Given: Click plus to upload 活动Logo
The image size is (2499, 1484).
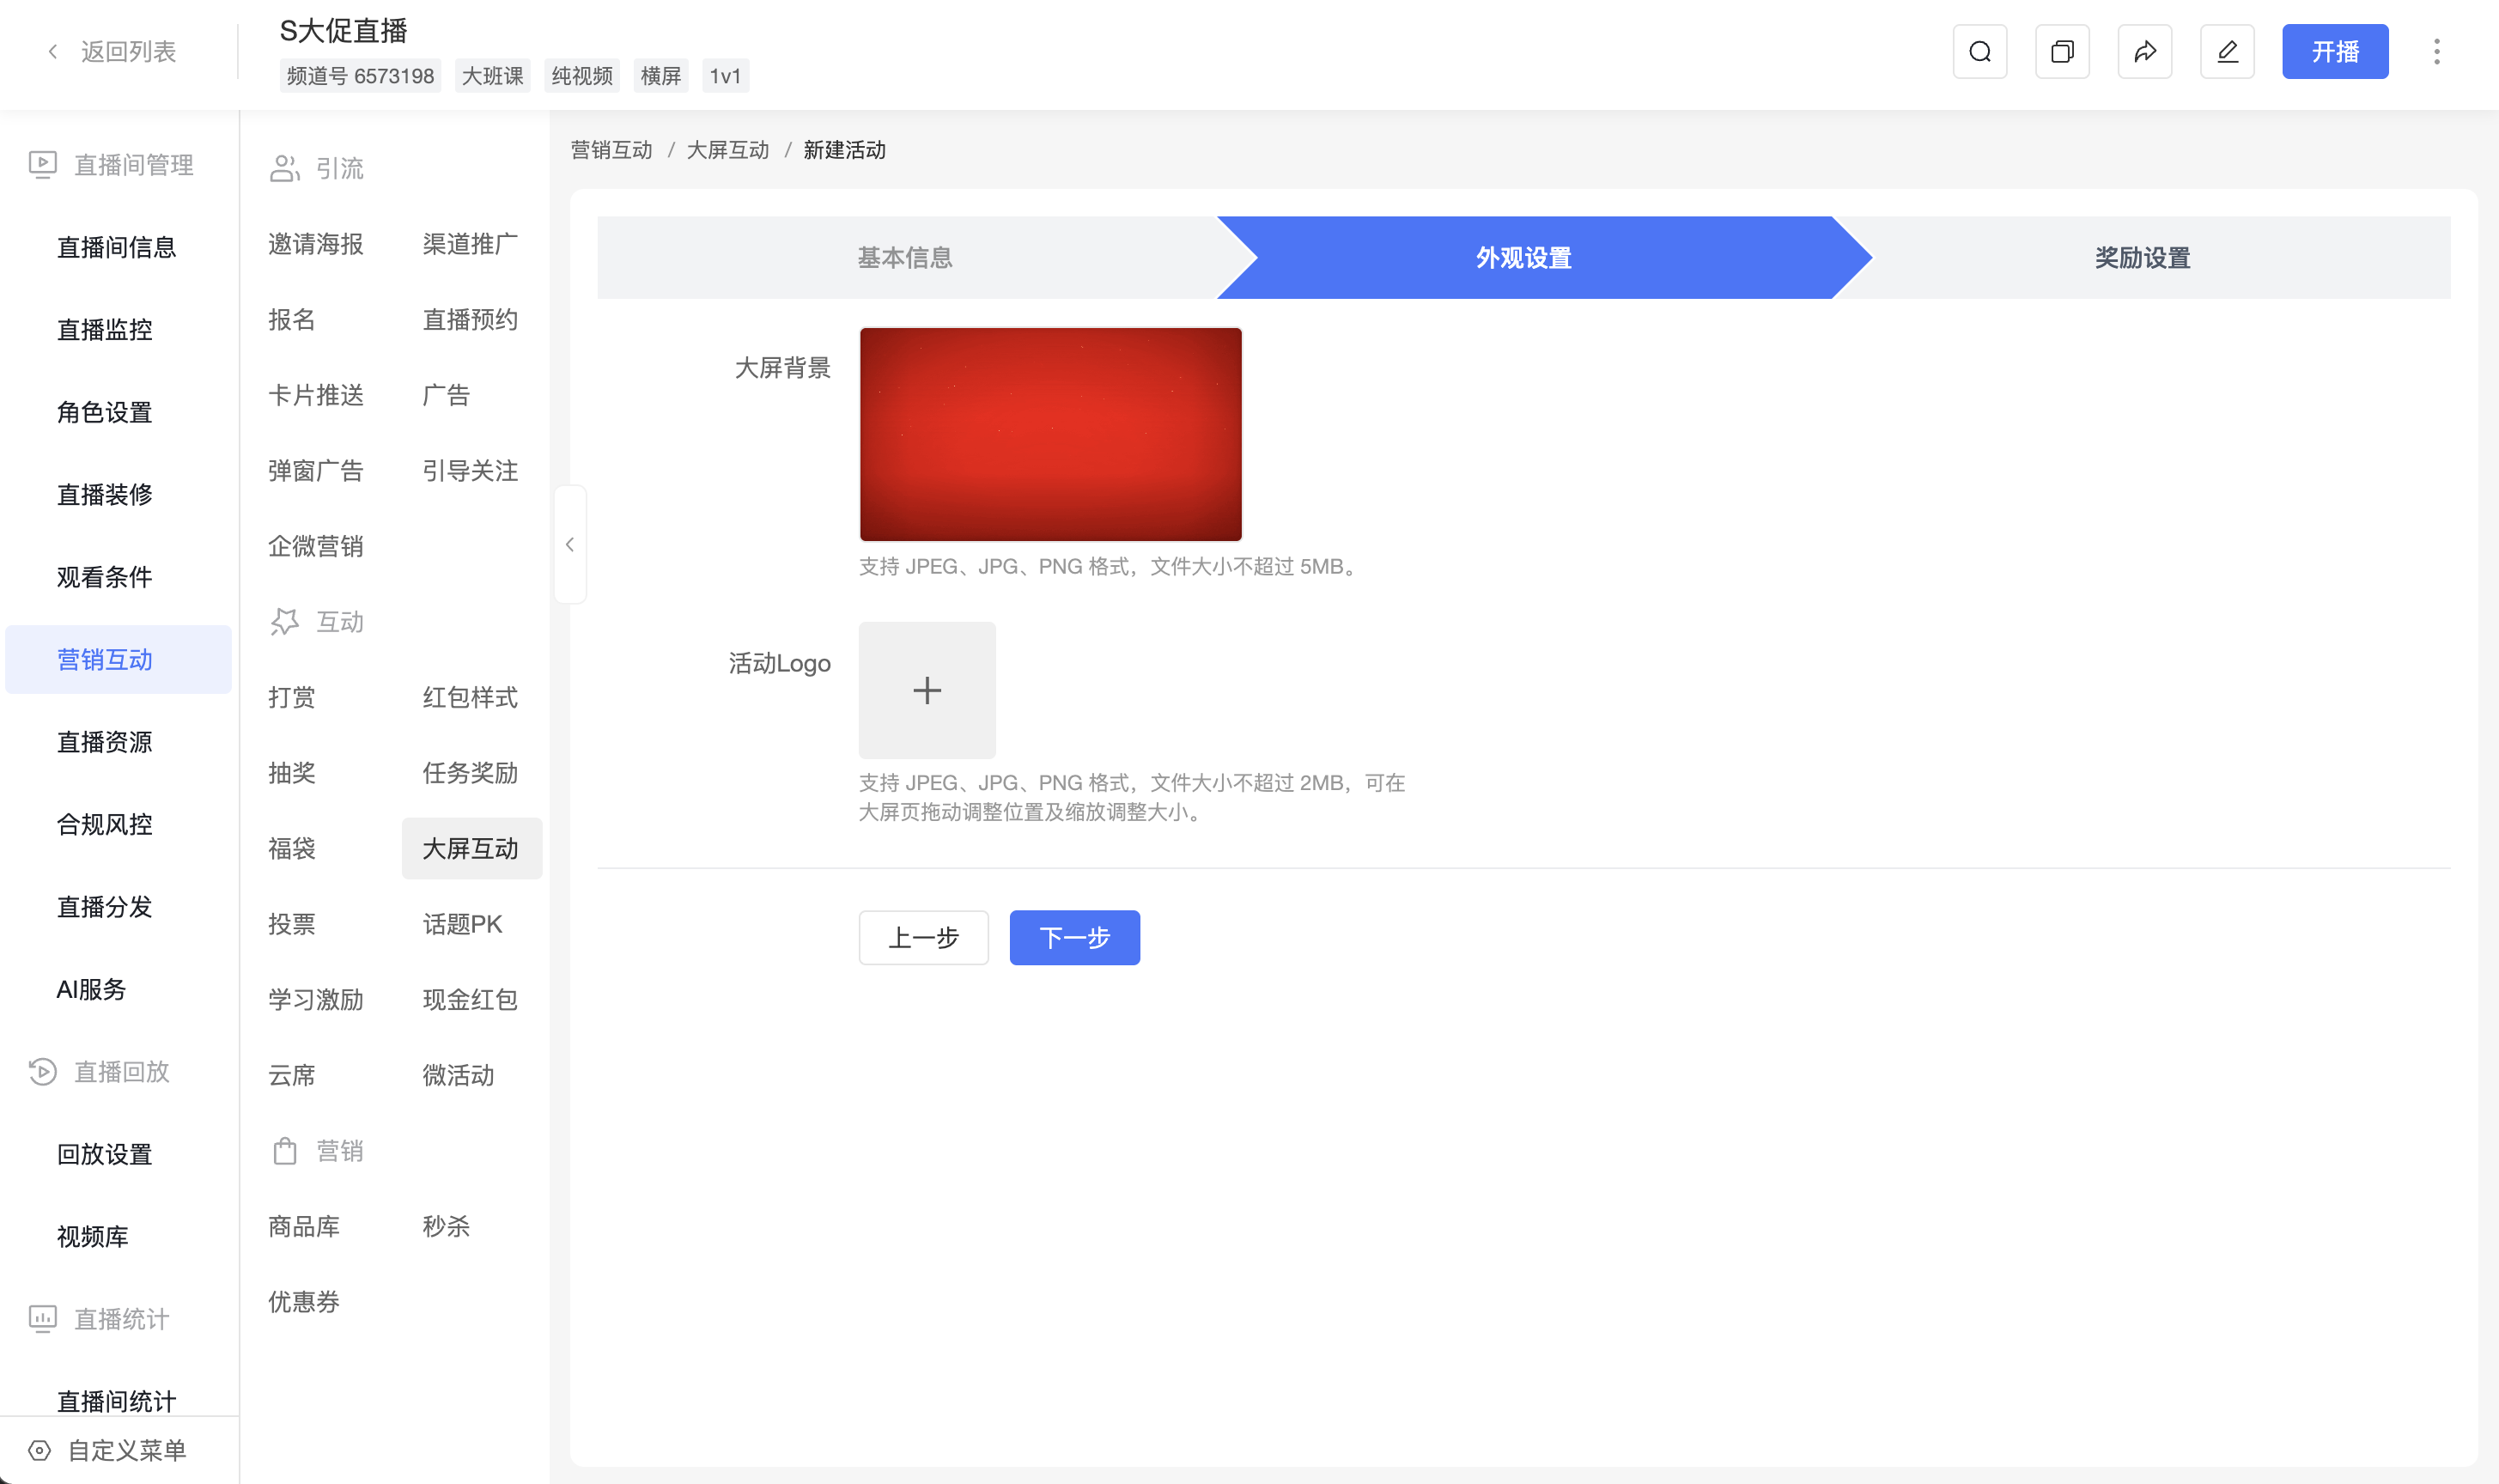Looking at the screenshot, I should coord(927,690).
